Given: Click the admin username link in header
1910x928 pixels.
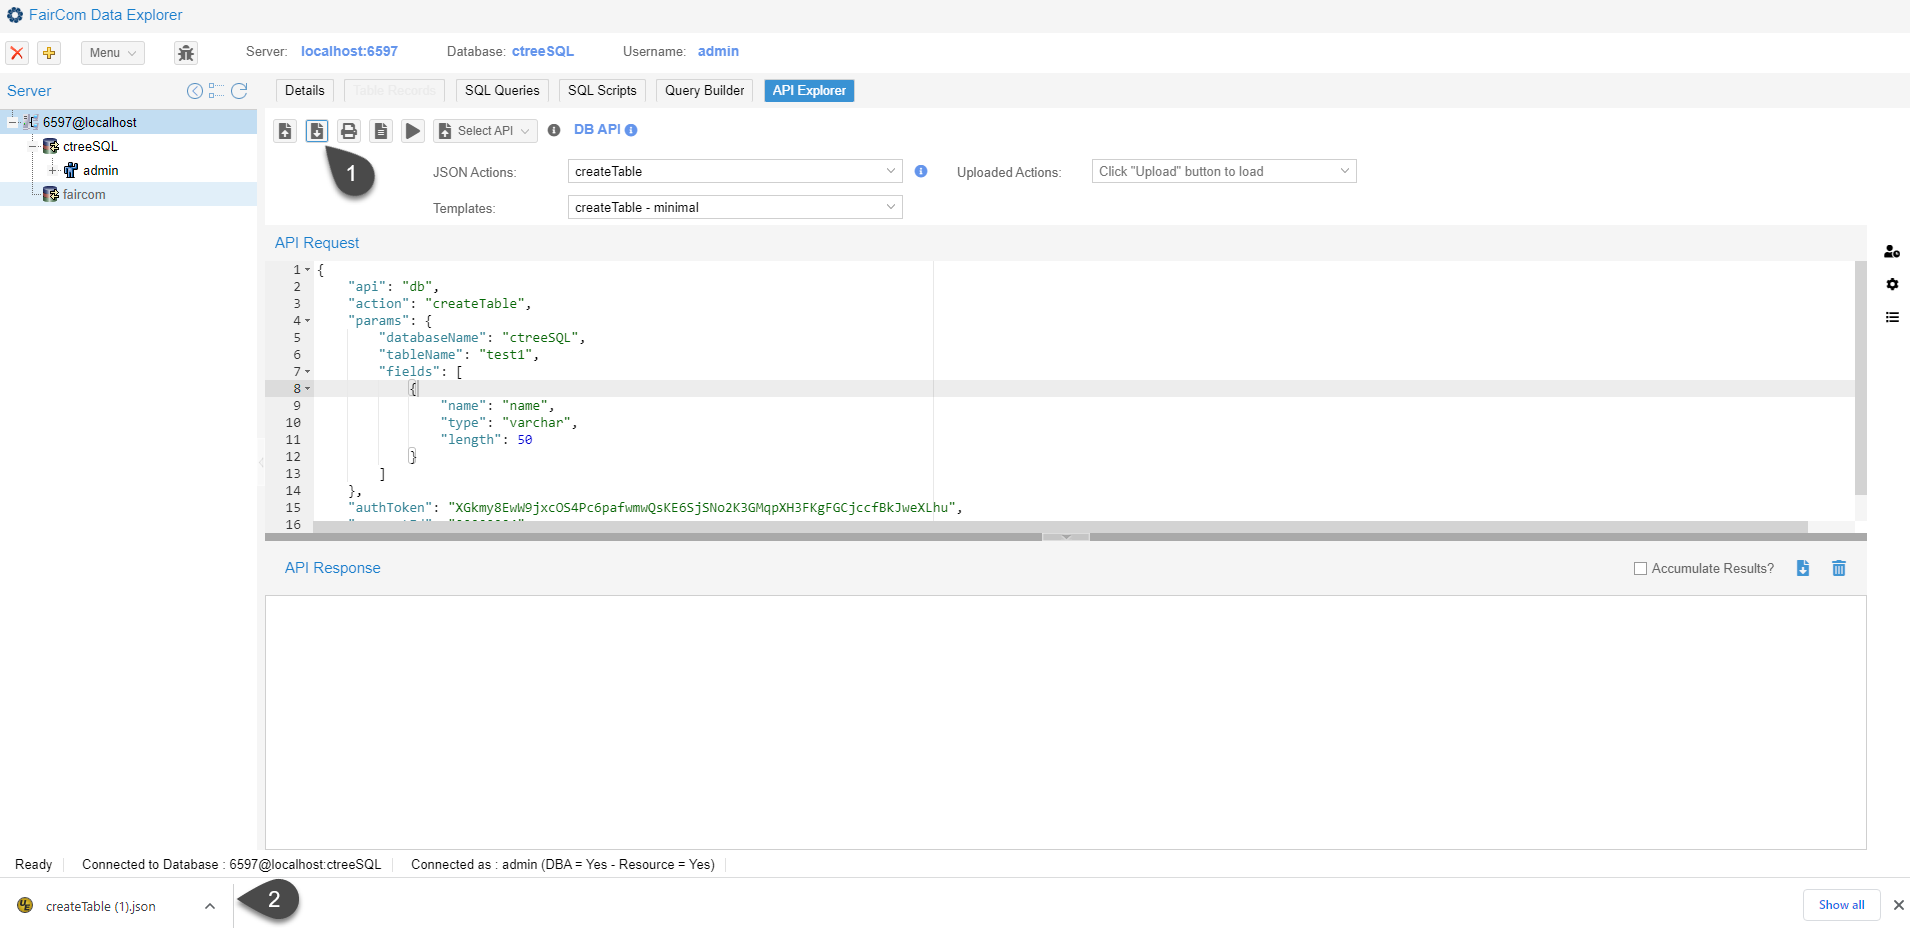Looking at the screenshot, I should (718, 51).
